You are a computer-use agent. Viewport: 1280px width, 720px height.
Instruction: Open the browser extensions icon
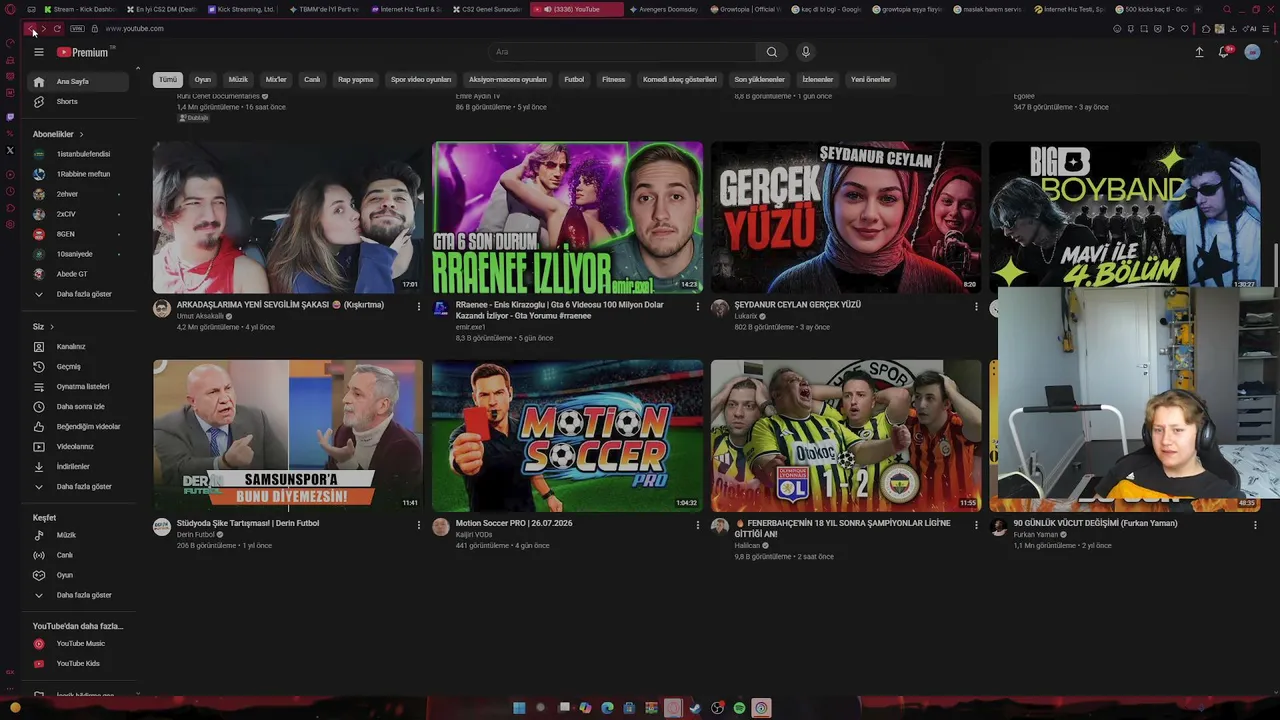[x=1206, y=29]
